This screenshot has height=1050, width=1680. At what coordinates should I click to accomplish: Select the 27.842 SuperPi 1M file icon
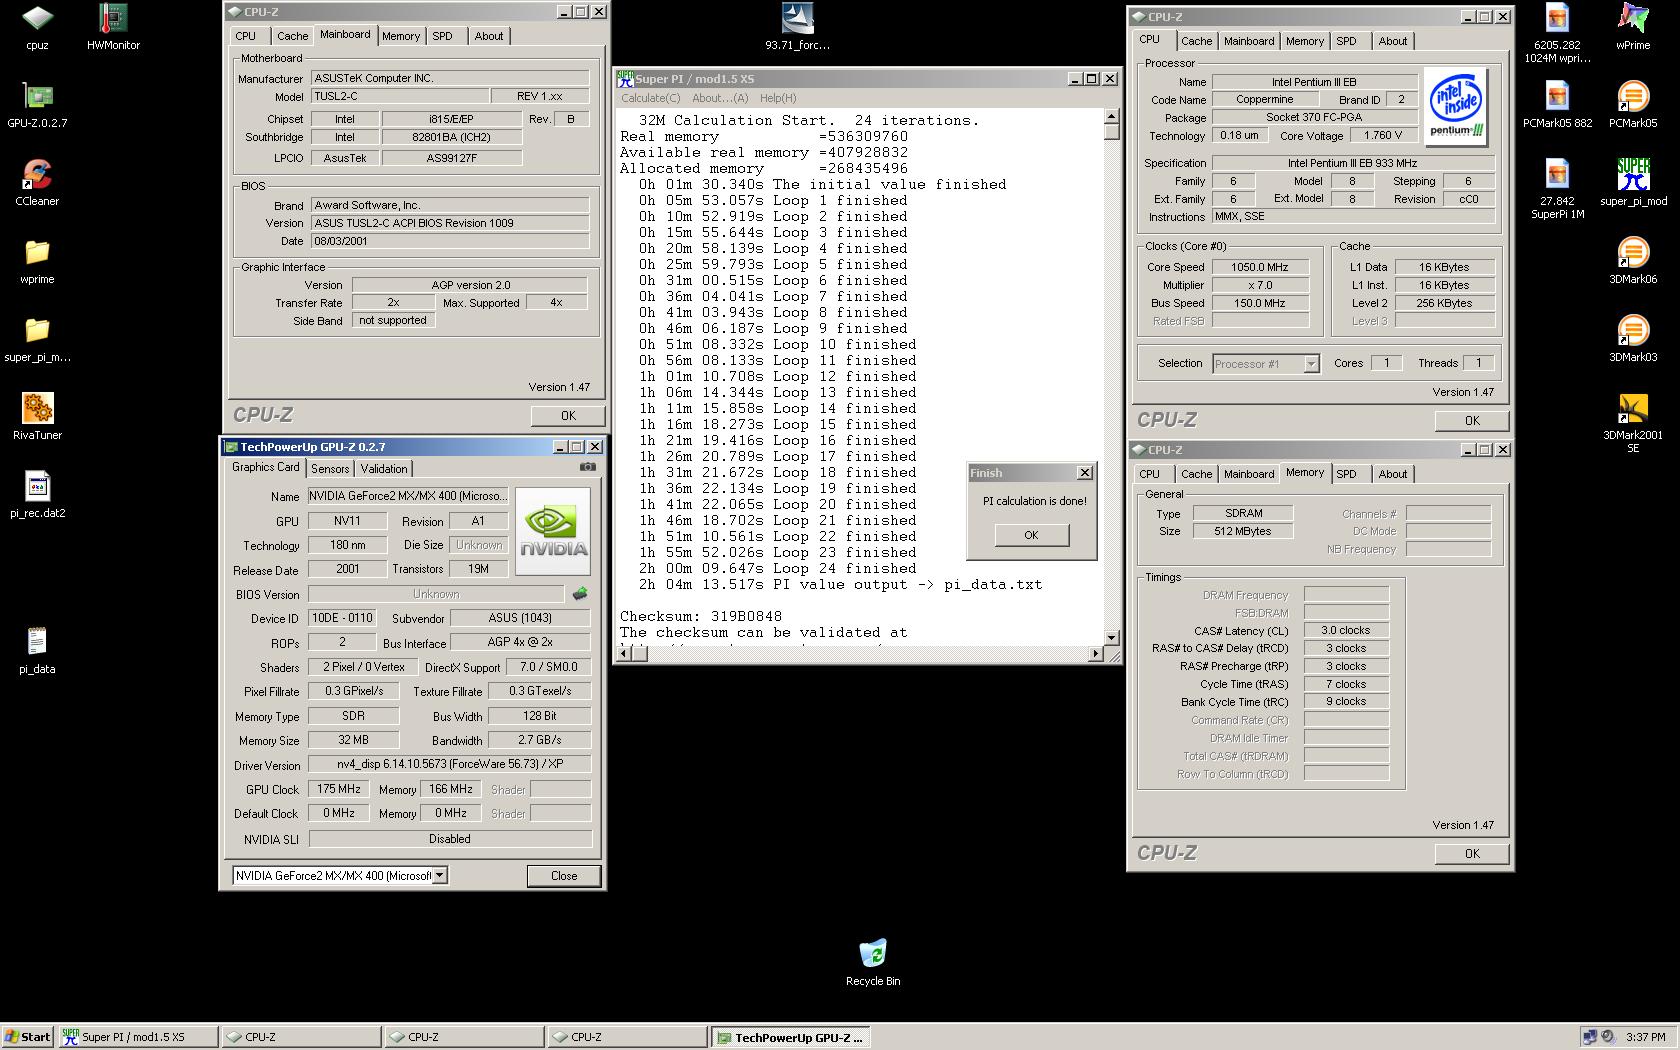[1557, 189]
